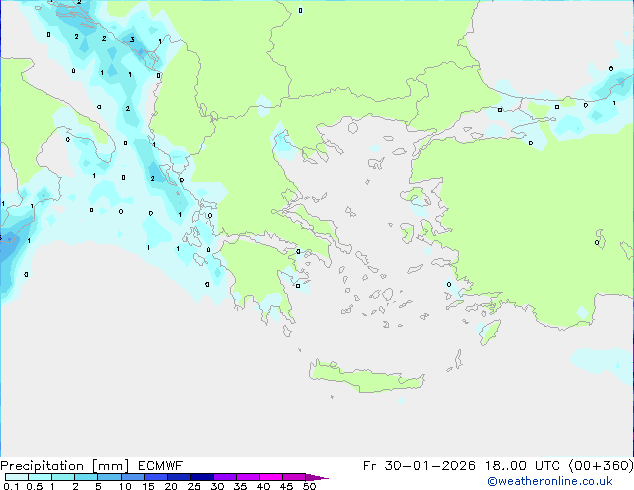
Task: Click the legend scale label '0.5'
Action: [34, 486]
